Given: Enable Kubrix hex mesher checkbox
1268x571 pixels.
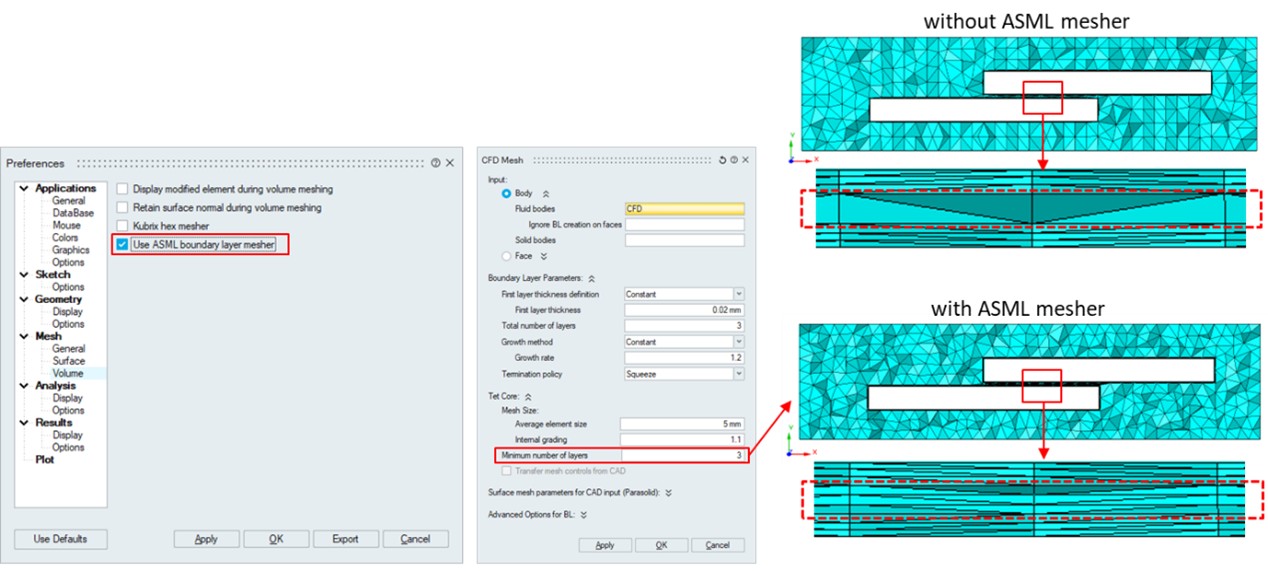Looking at the screenshot, I should (x=123, y=226).
